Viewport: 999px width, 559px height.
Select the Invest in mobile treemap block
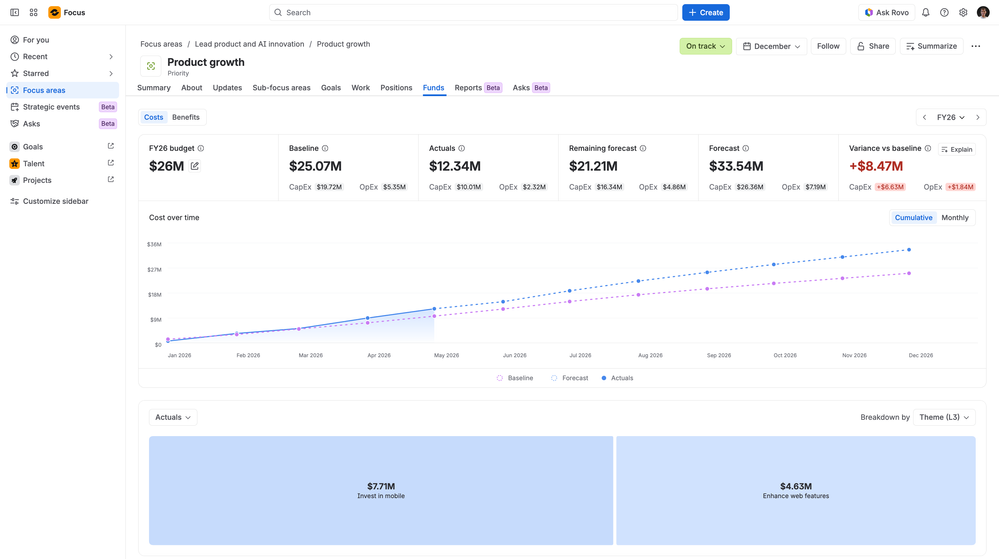[381, 490]
